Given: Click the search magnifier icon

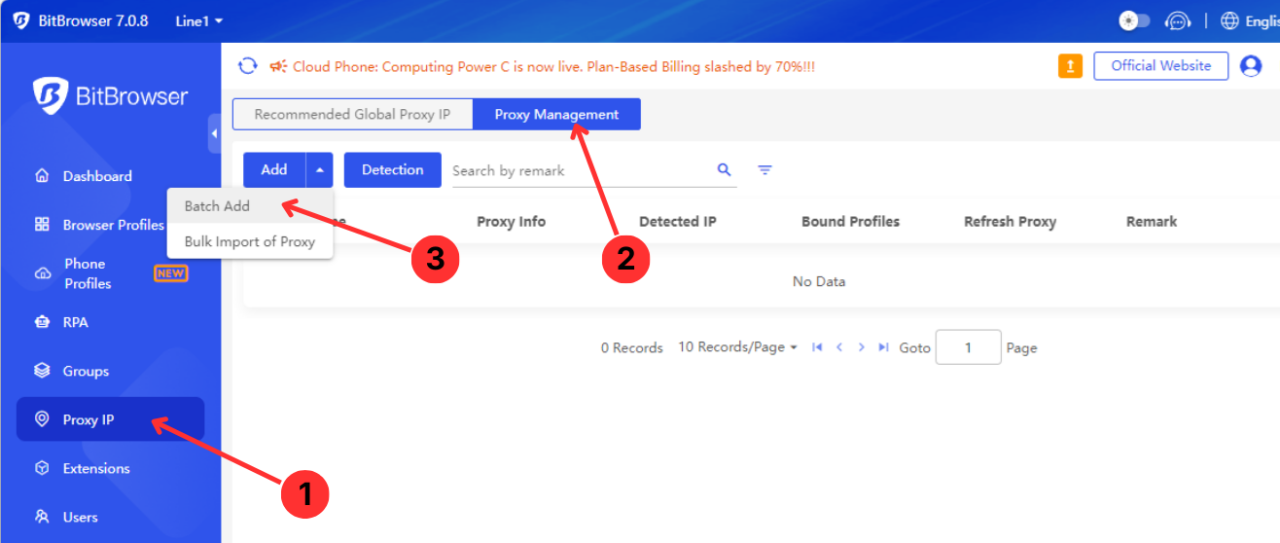Looking at the screenshot, I should pos(724,170).
